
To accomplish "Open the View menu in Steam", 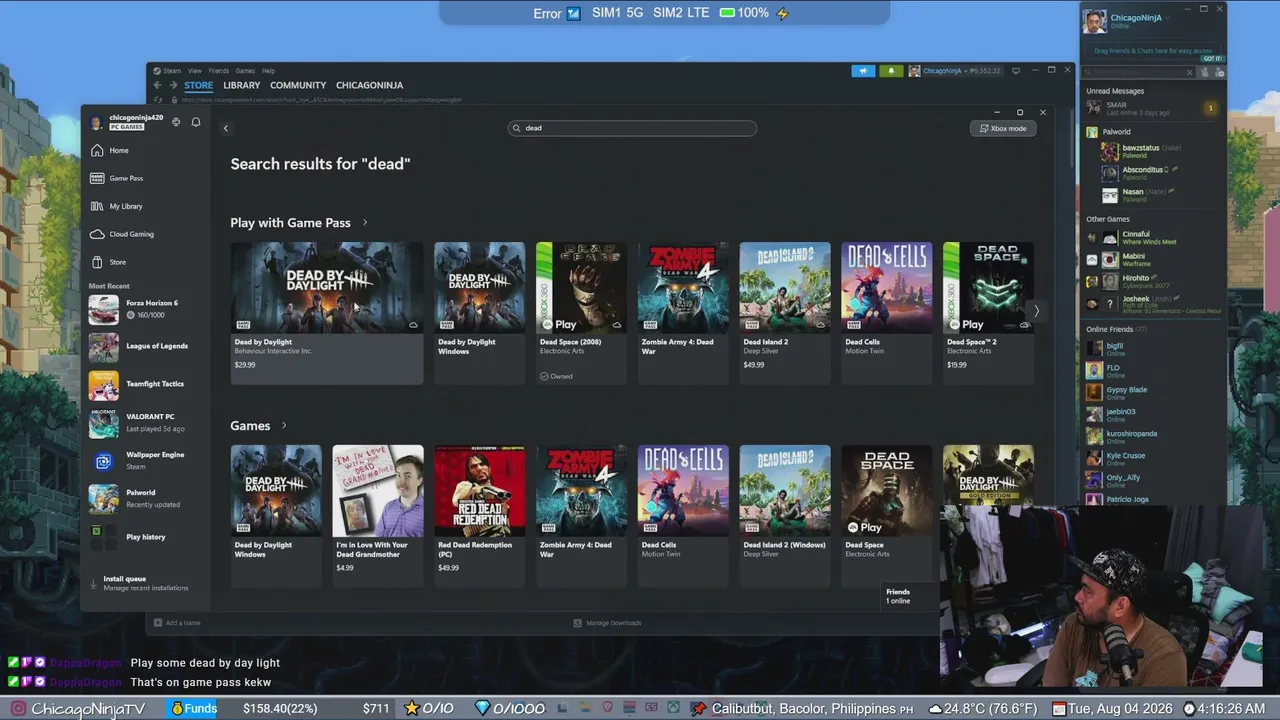I will point(195,71).
